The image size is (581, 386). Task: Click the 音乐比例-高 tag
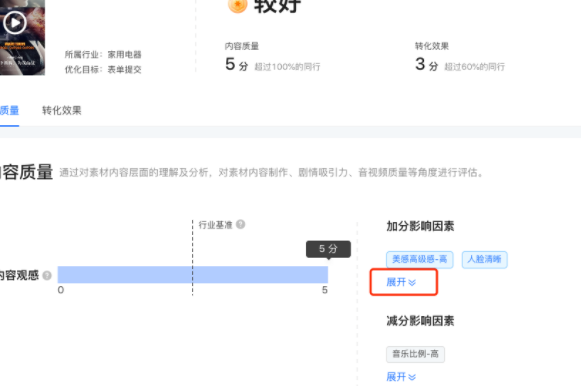[x=415, y=354]
